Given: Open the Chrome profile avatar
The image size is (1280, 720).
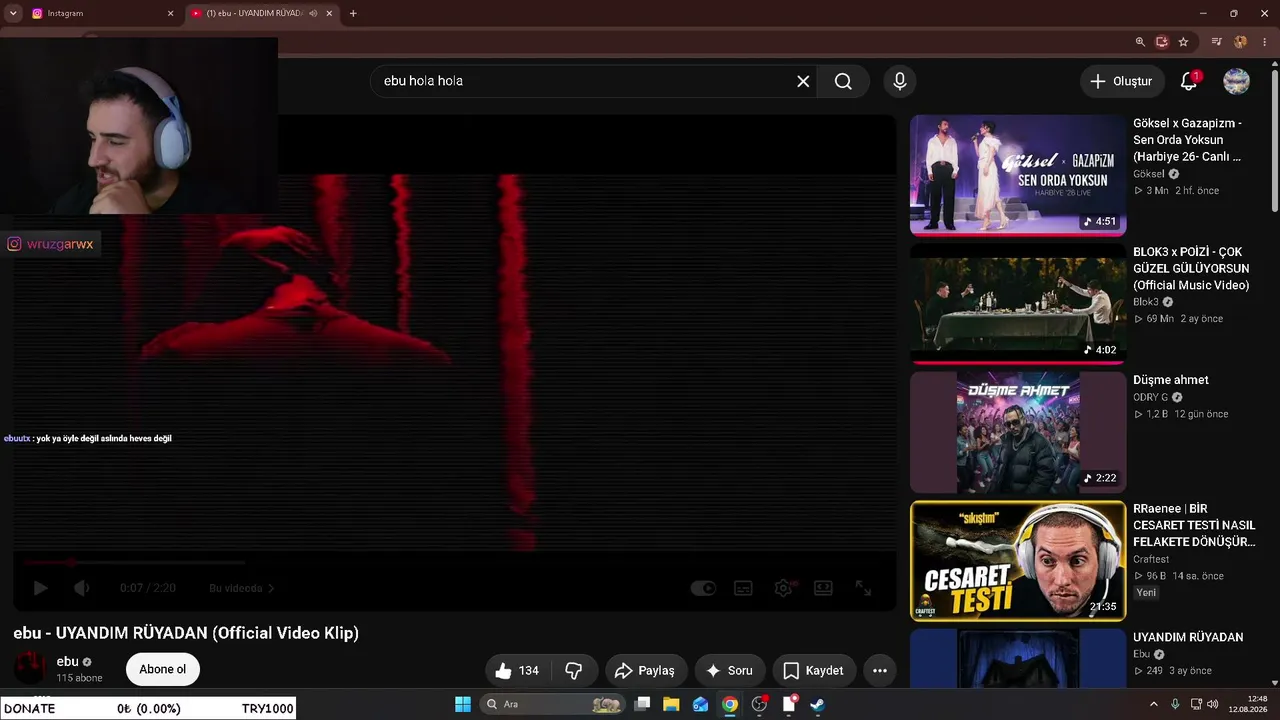Looking at the screenshot, I should pyautogui.click(x=1241, y=42).
